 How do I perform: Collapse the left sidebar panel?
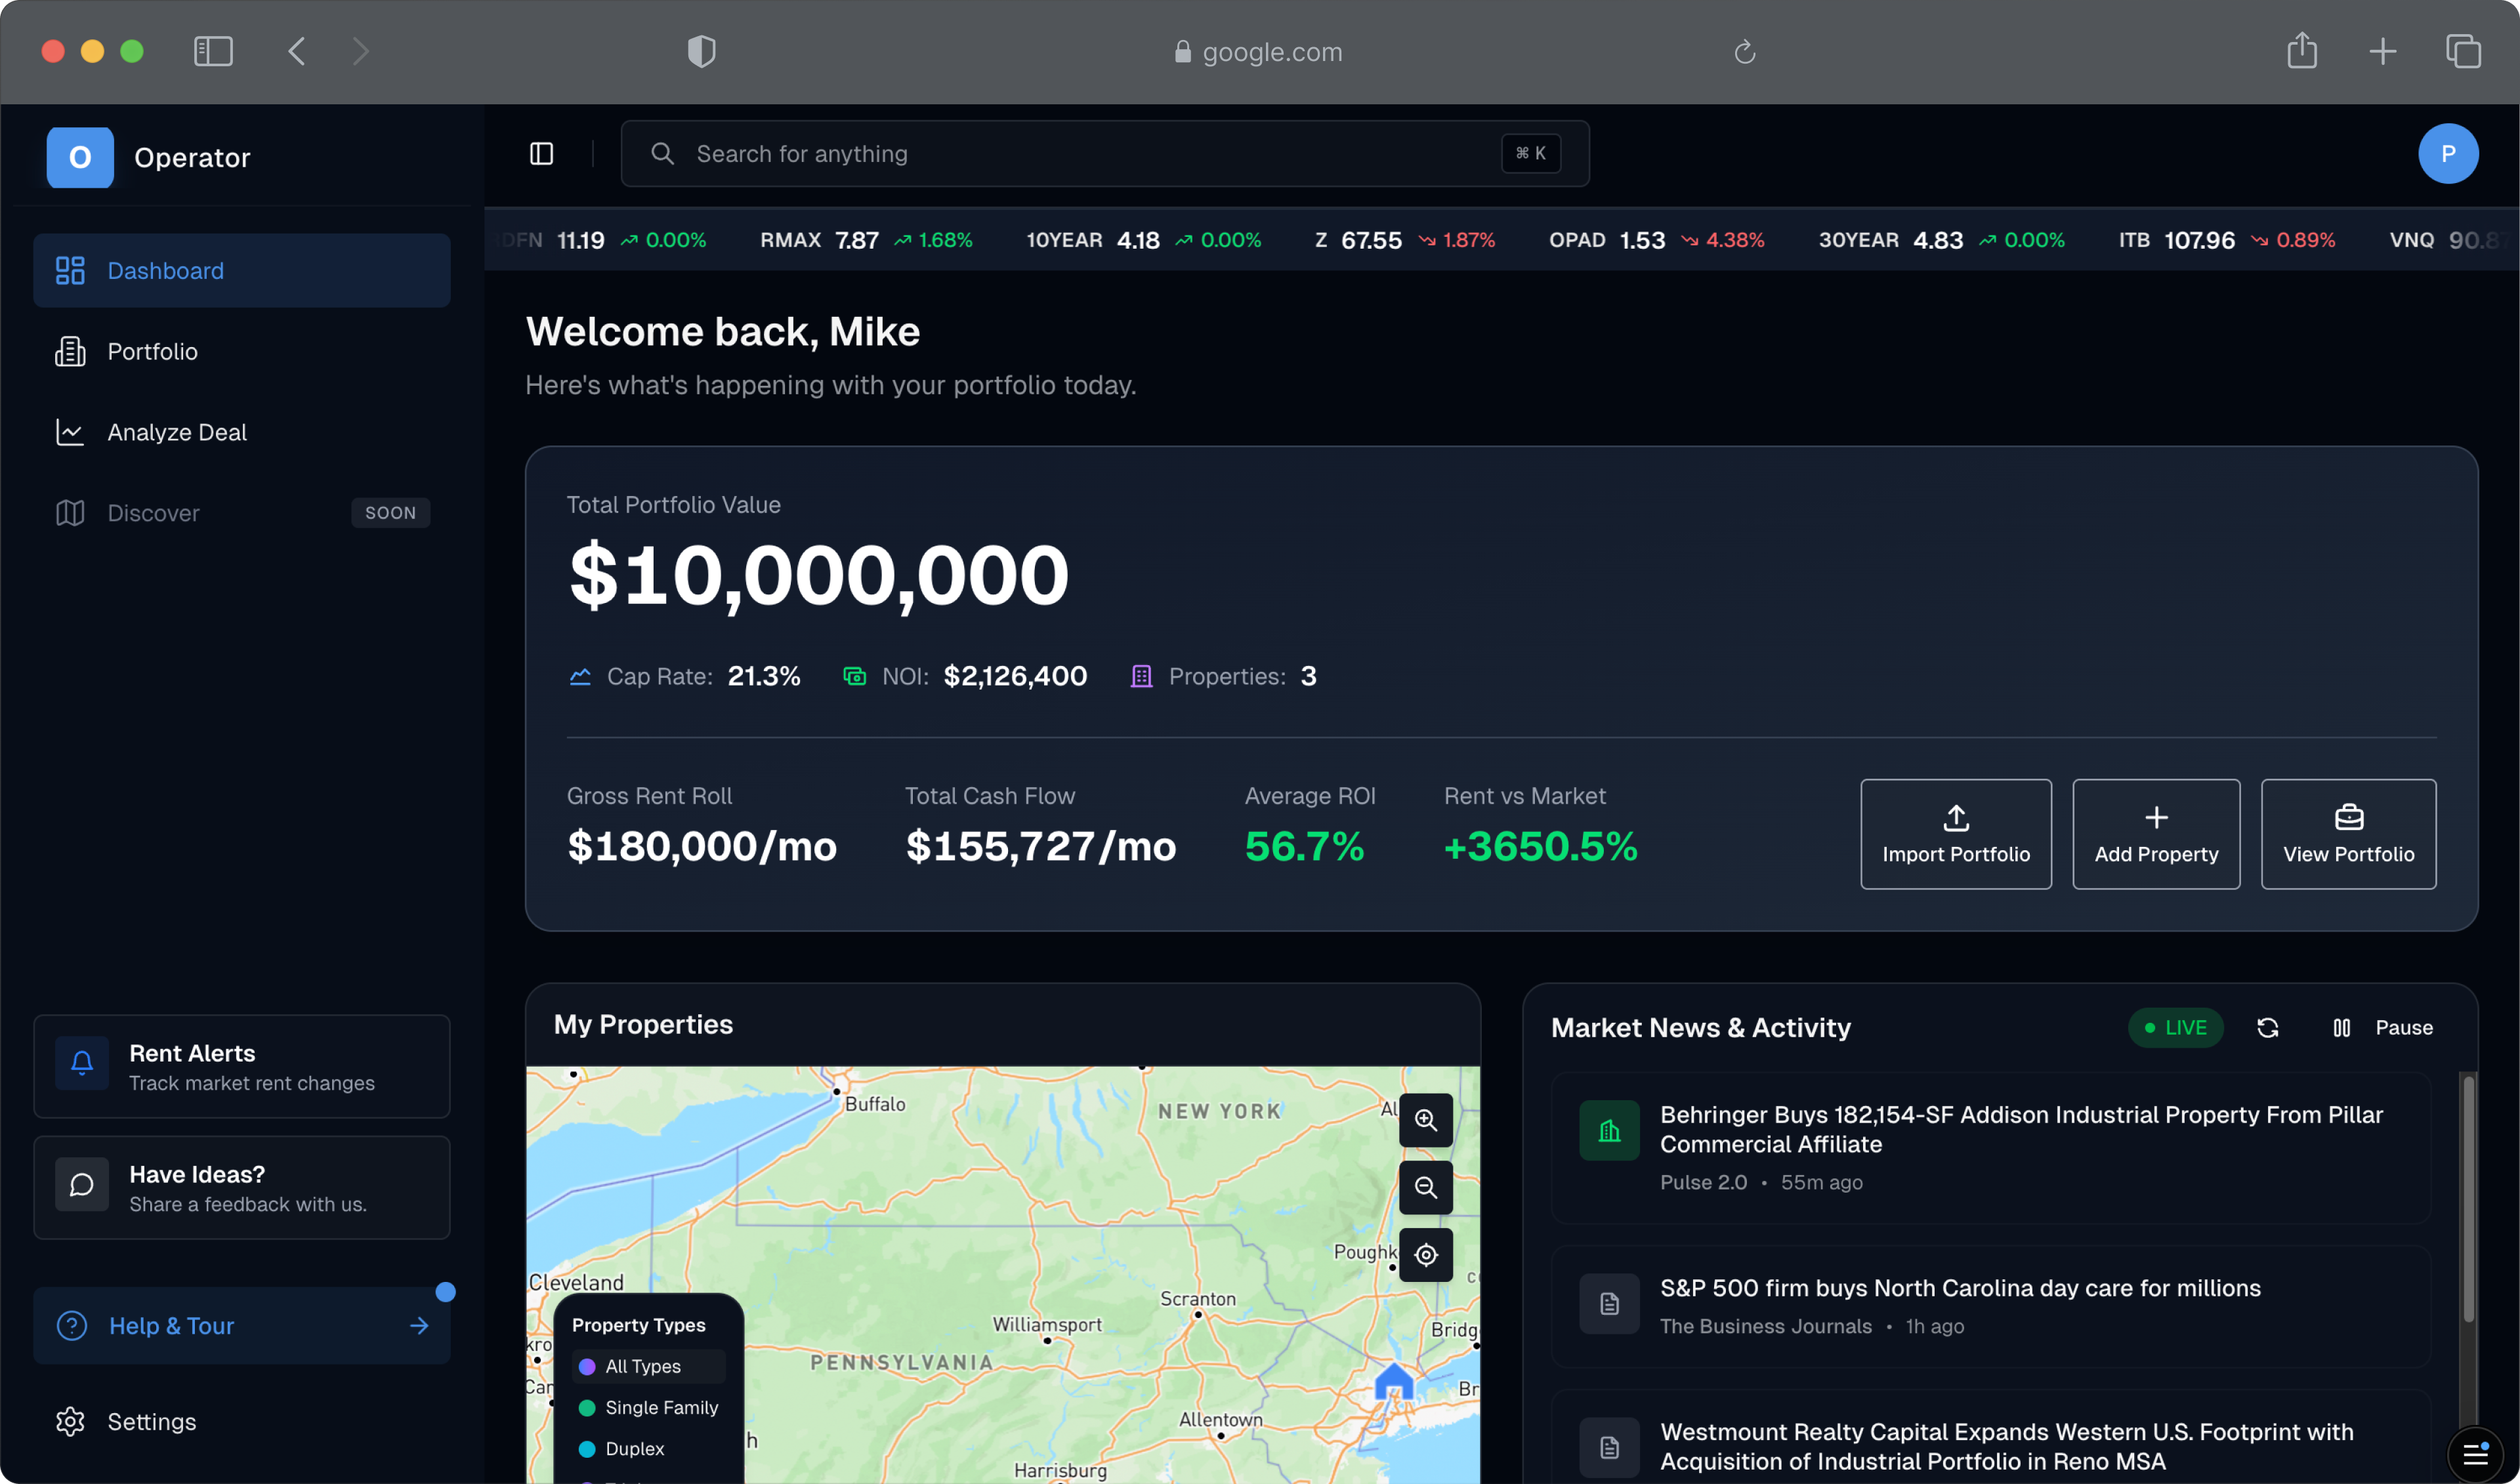pyautogui.click(x=541, y=153)
